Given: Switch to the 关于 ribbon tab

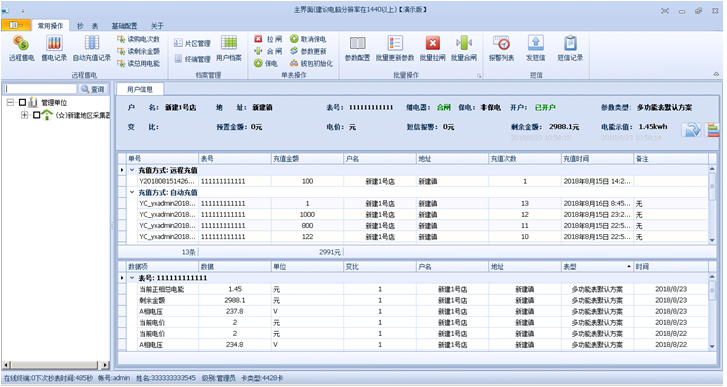Looking at the screenshot, I should pyautogui.click(x=157, y=26).
